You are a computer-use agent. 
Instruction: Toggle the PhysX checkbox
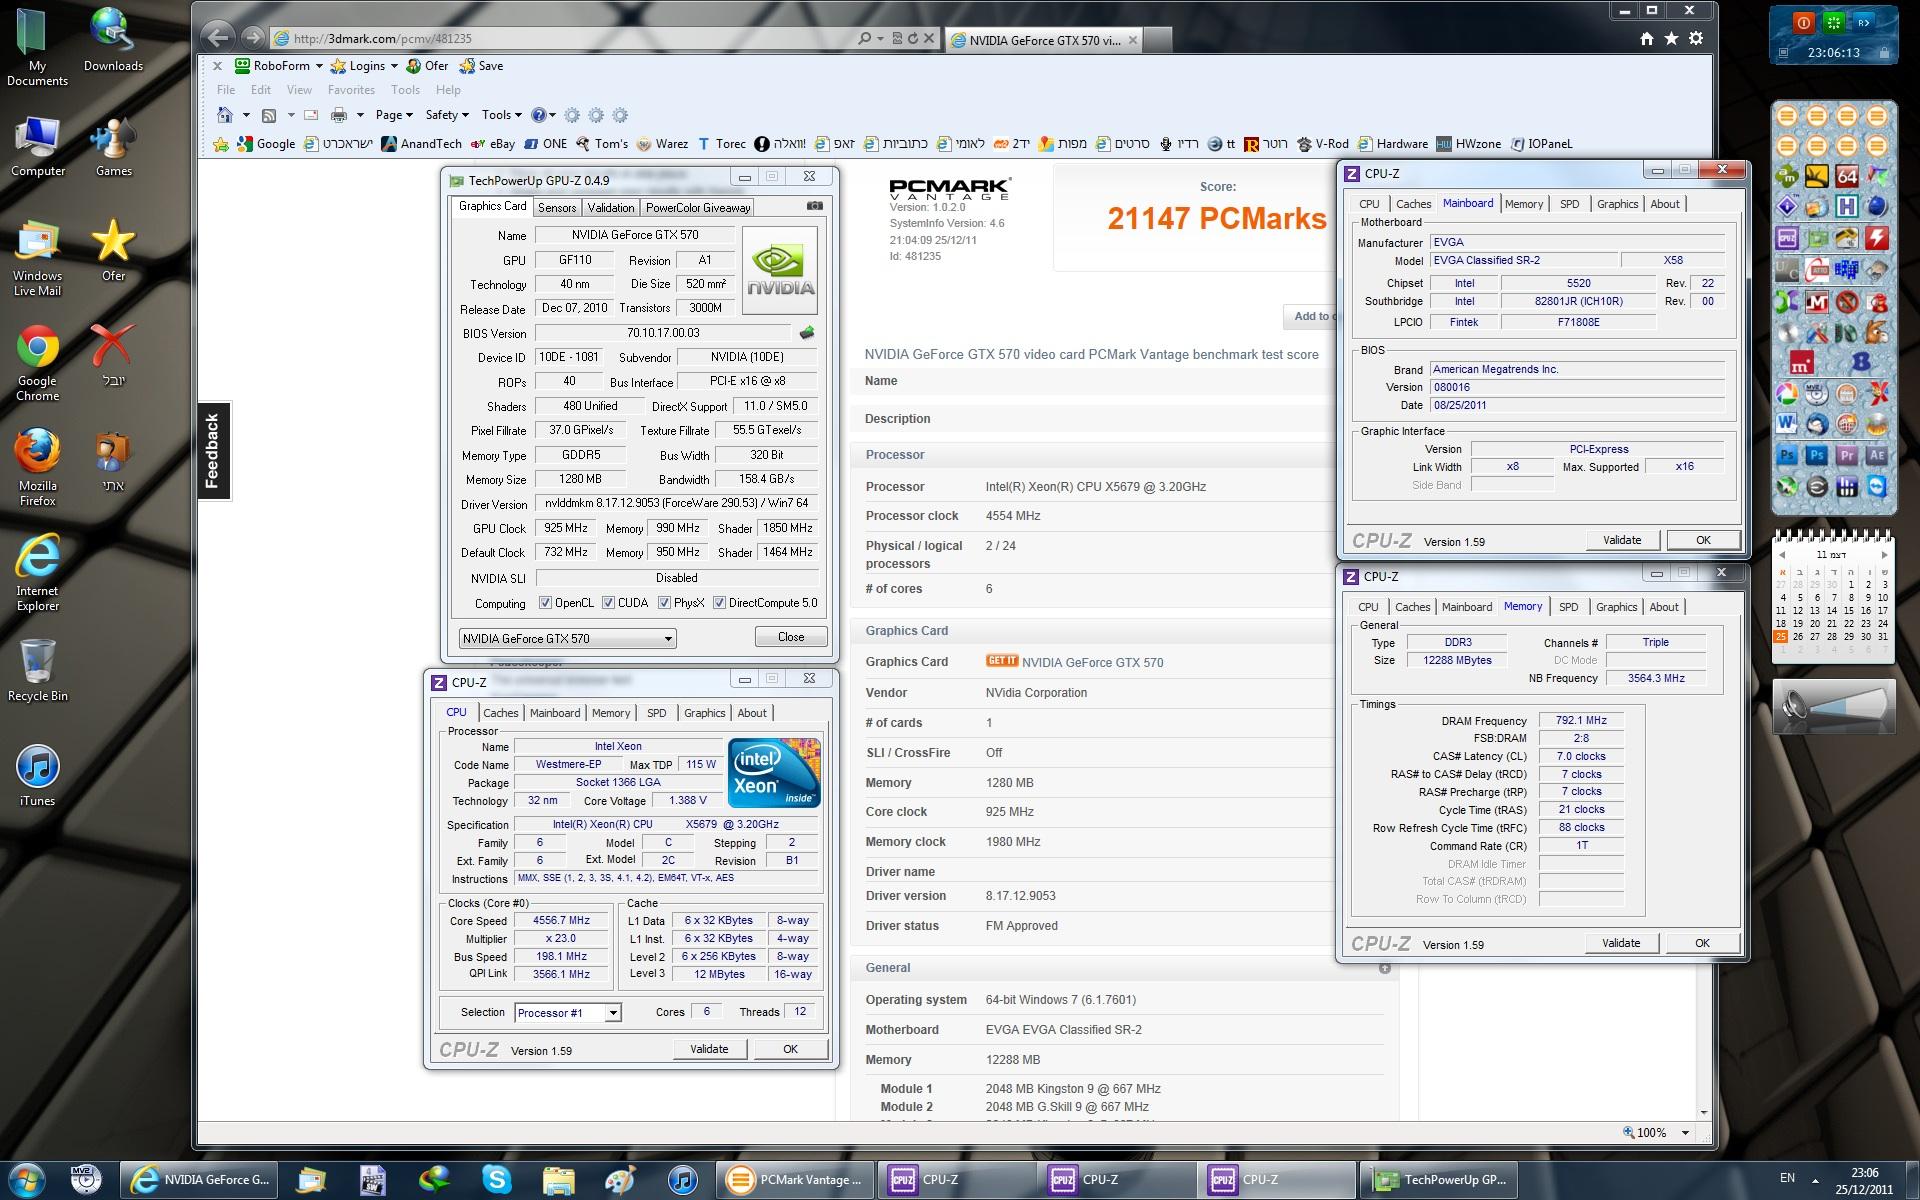click(x=664, y=603)
